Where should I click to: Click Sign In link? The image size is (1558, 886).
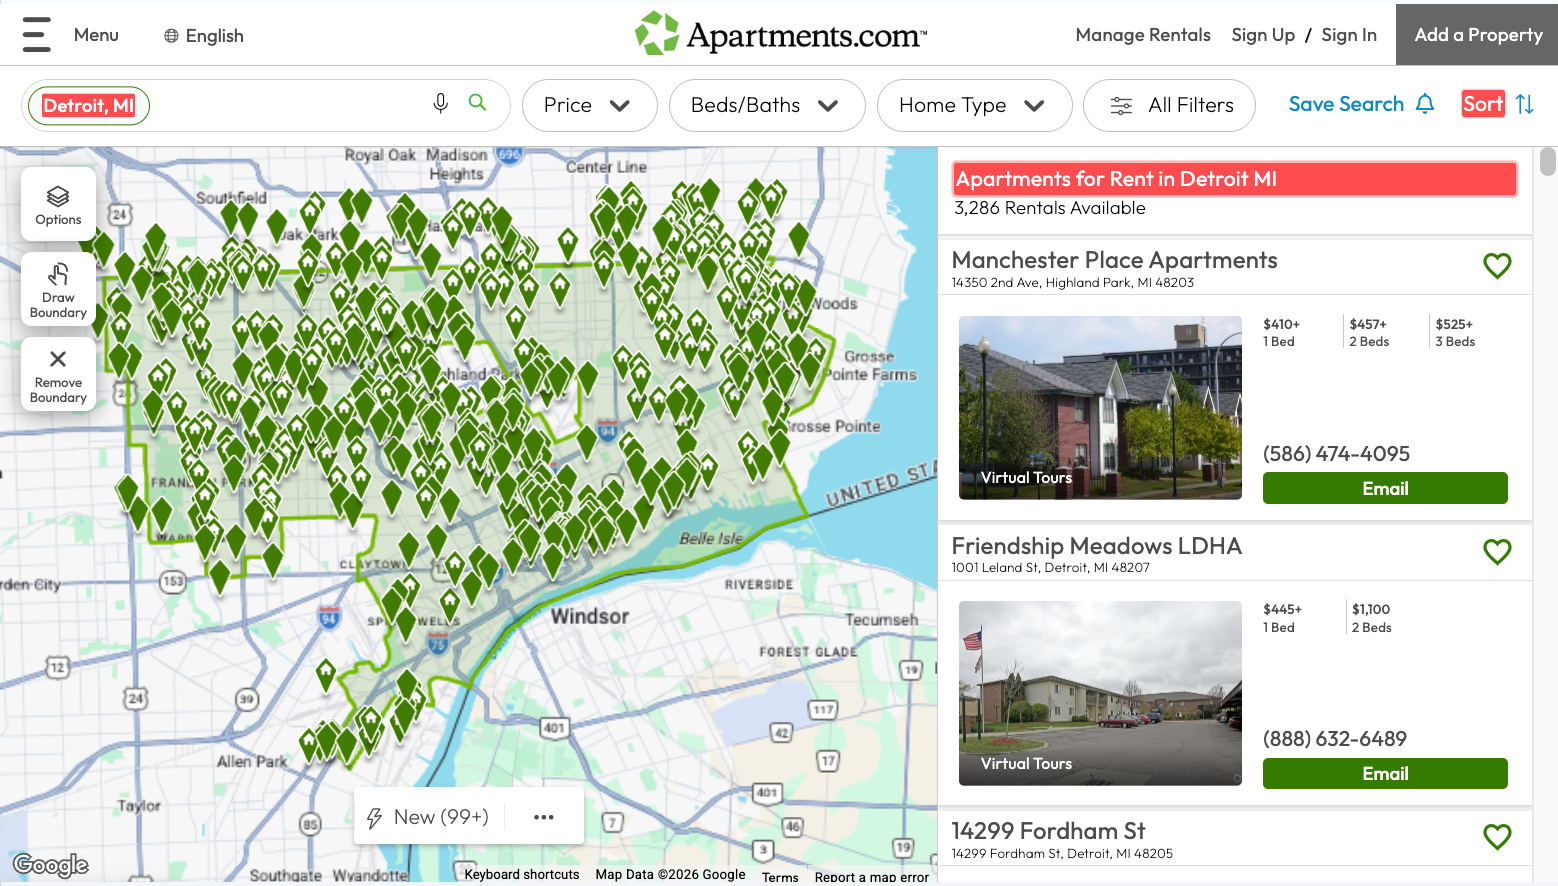[x=1349, y=35]
